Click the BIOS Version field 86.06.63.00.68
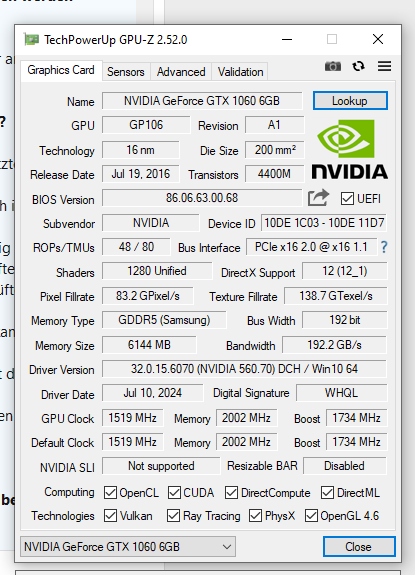 202,198
